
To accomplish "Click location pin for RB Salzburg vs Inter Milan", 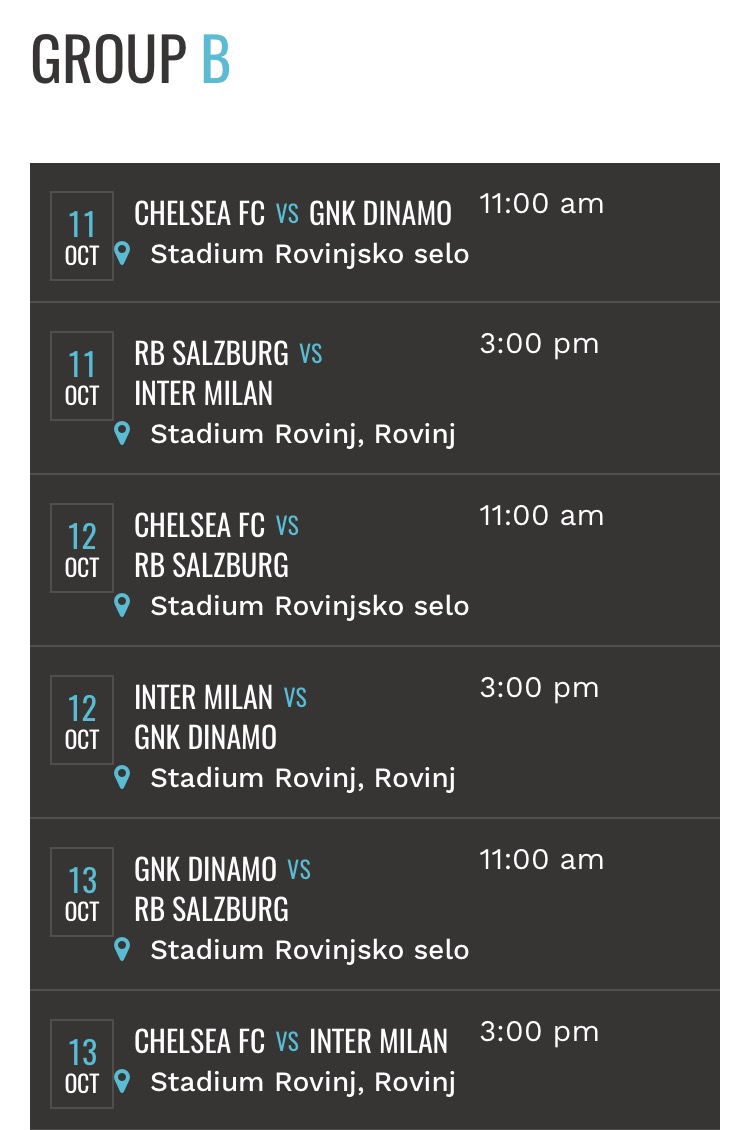I will pyautogui.click(x=122, y=434).
